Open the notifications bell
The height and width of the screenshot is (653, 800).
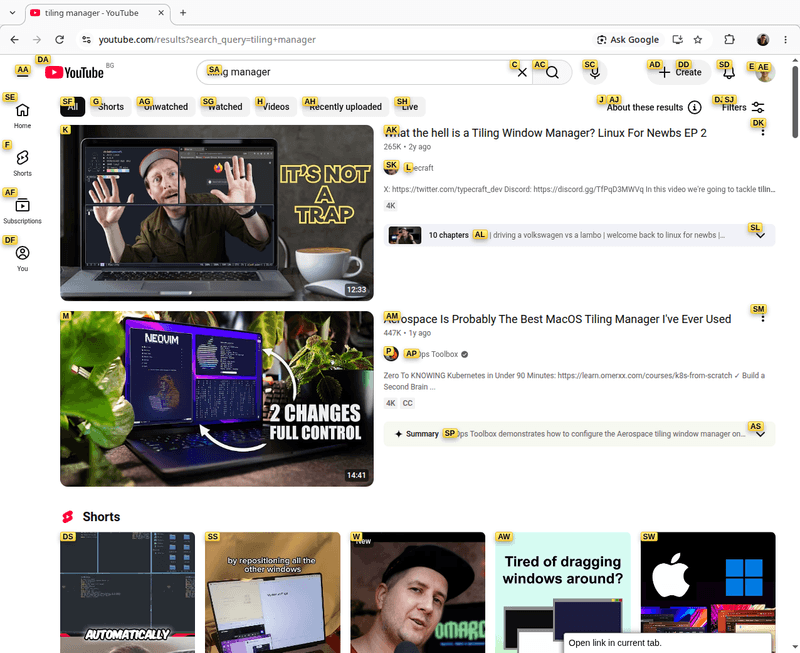click(x=729, y=72)
